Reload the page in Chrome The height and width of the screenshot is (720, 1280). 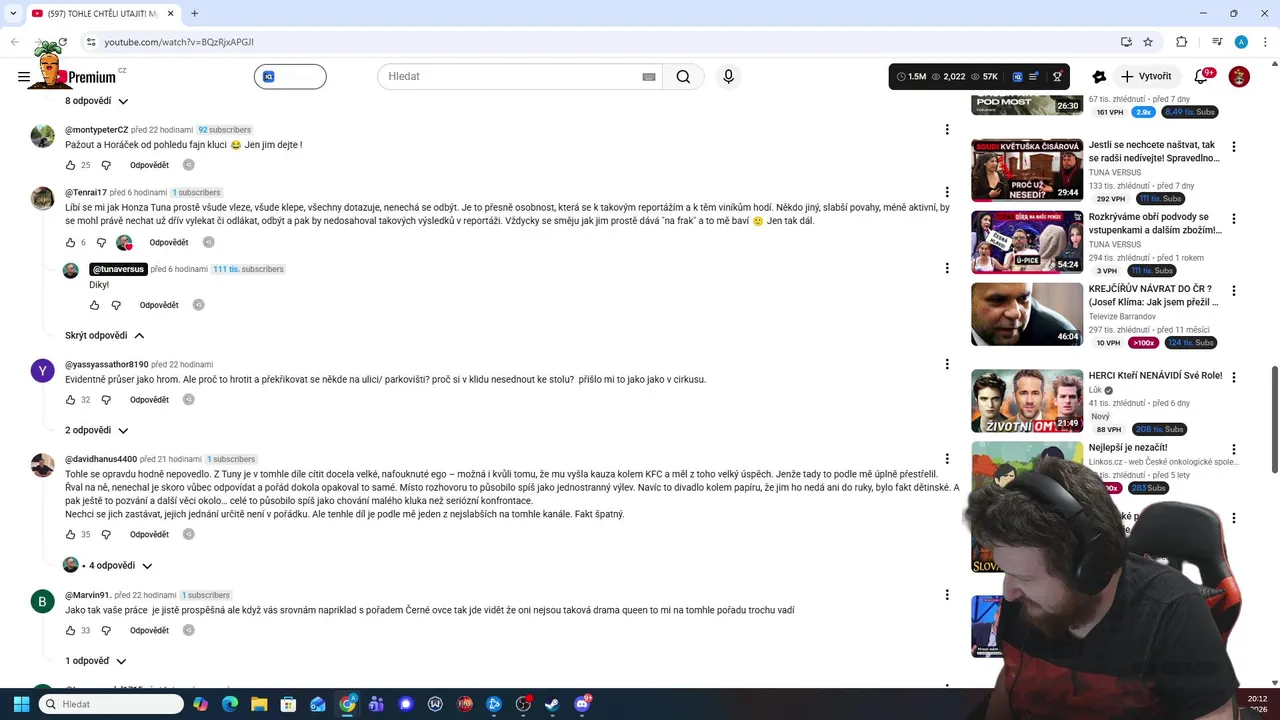[62, 42]
